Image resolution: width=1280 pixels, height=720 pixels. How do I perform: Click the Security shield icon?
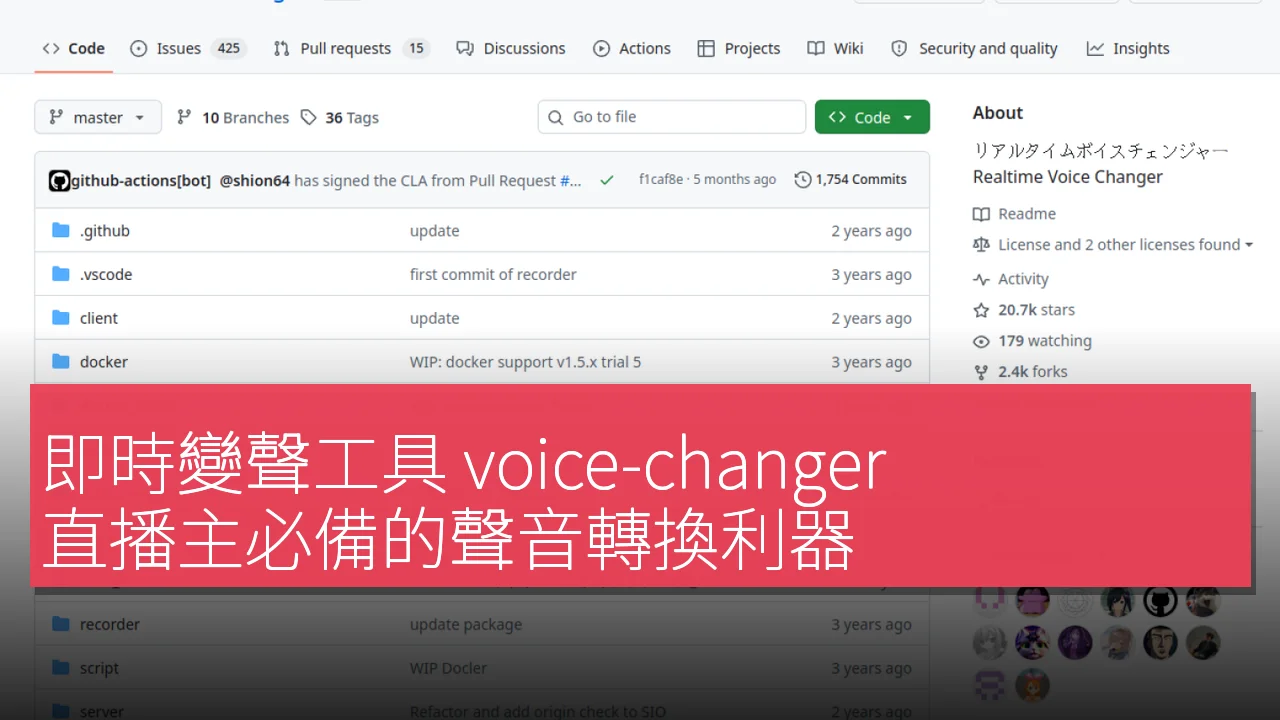pos(899,48)
